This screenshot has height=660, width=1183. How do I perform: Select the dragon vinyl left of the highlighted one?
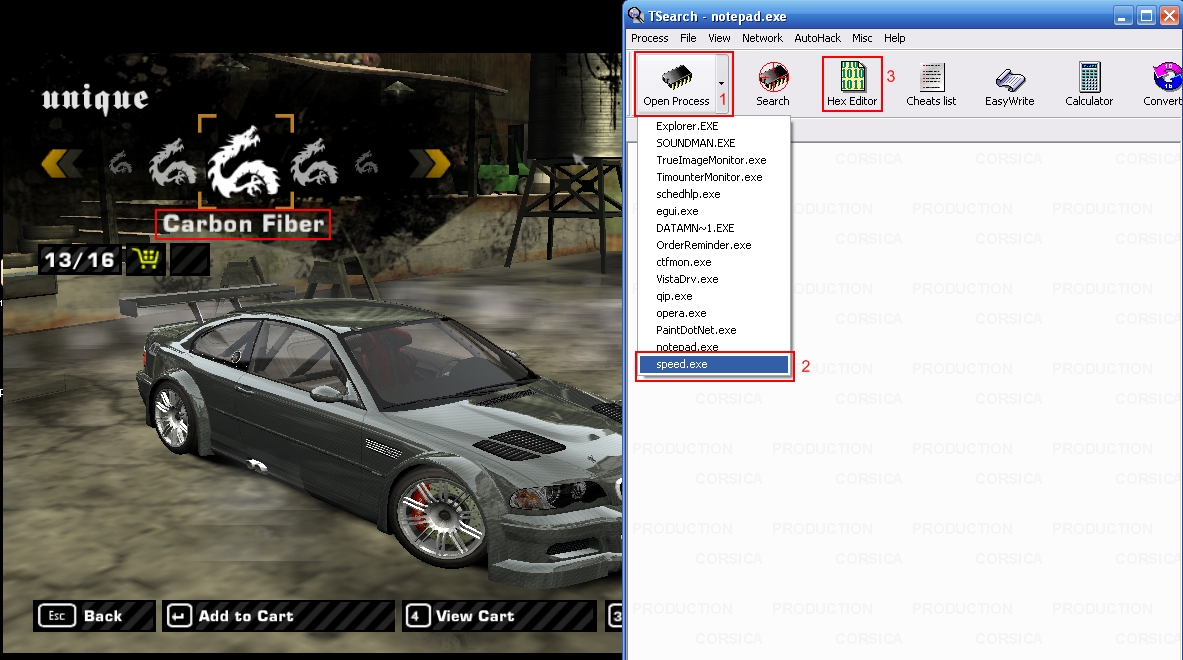[171, 161]
